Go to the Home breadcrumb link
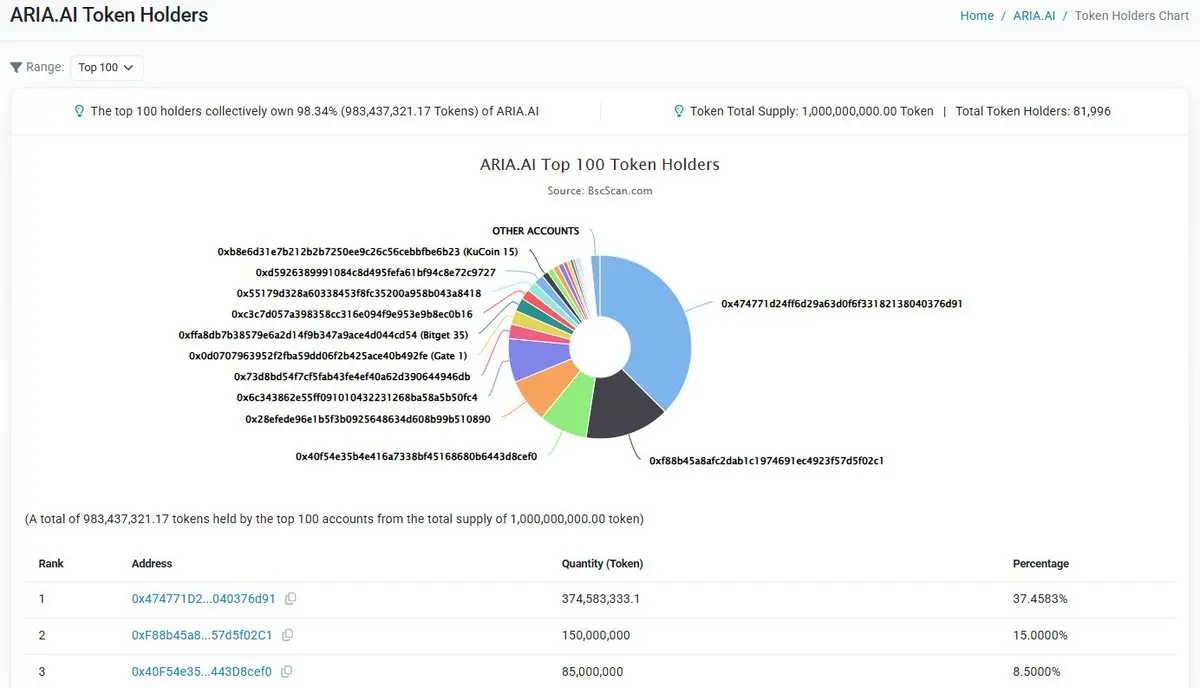Screen dimensions: 1200x688 point(977,16)
